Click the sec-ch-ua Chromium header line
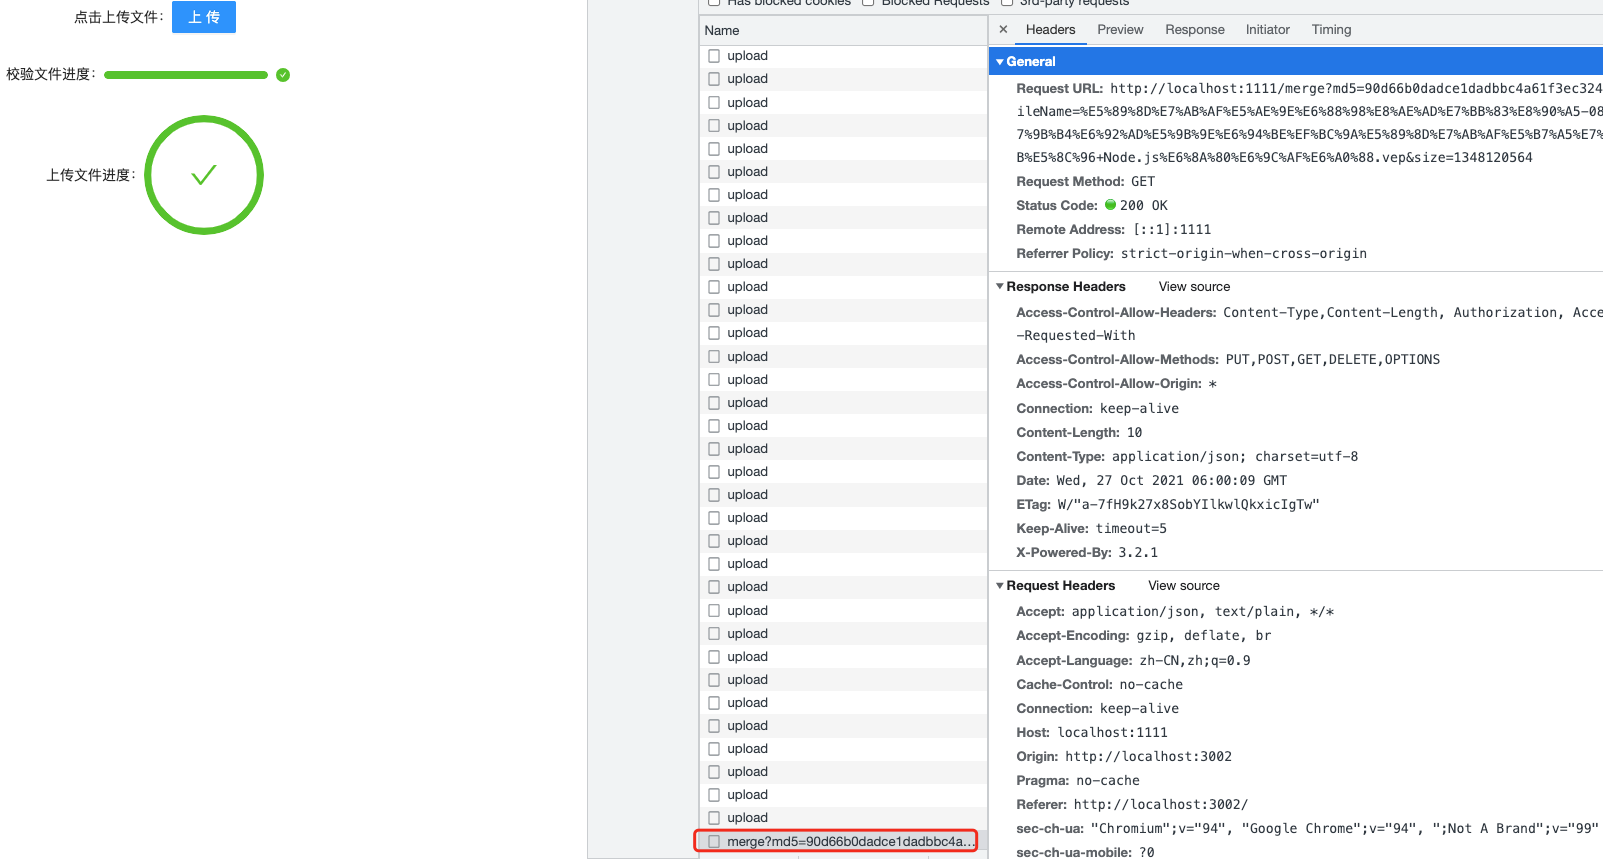 [x=1308, y=828]
